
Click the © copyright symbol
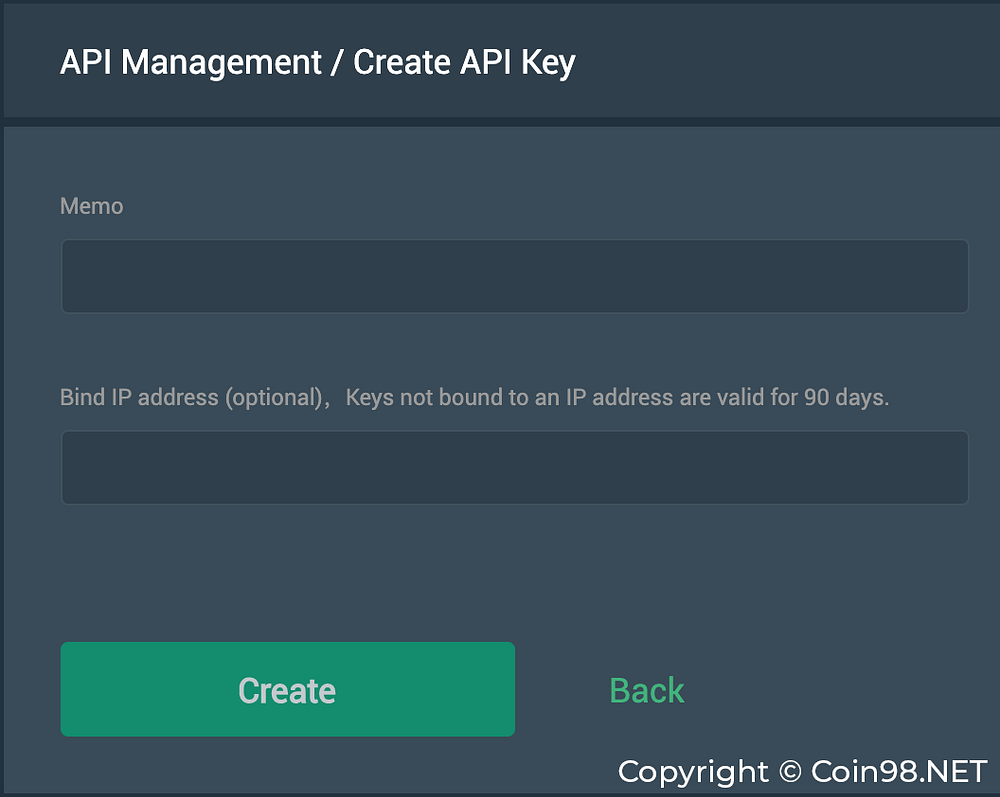click(x=790, y=771)
